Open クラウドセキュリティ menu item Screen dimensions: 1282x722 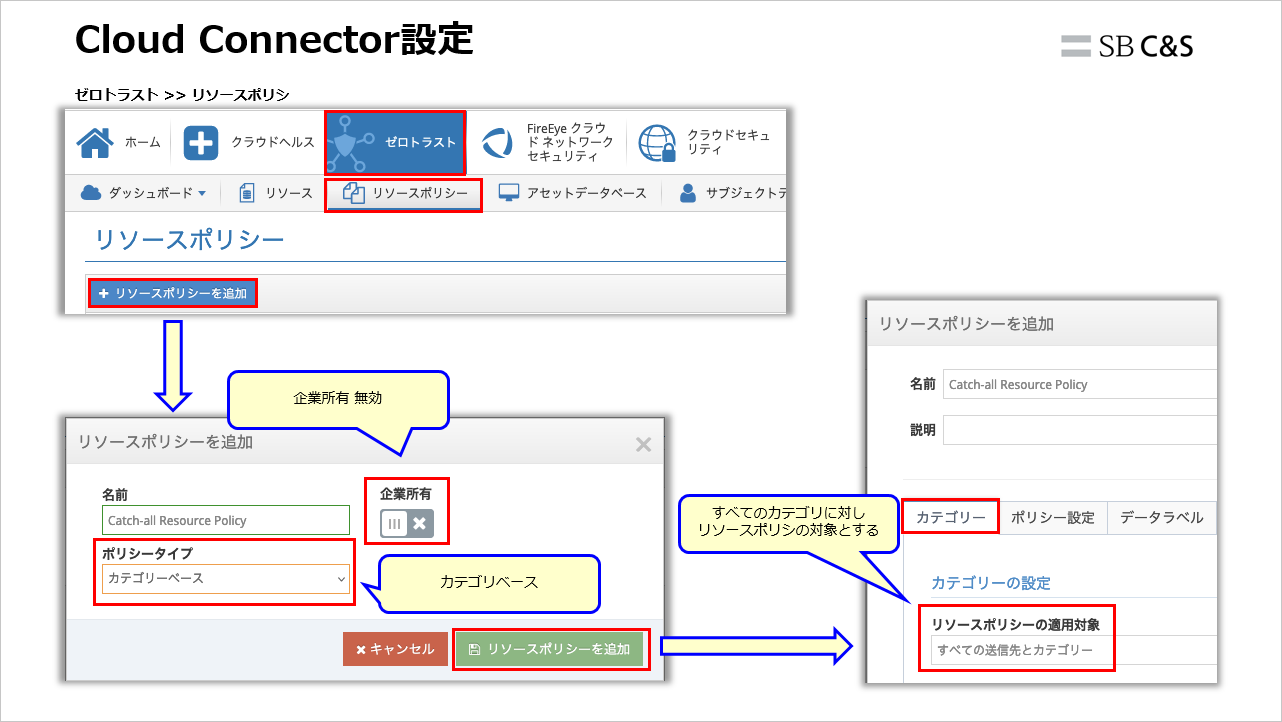tap(705, 143)
